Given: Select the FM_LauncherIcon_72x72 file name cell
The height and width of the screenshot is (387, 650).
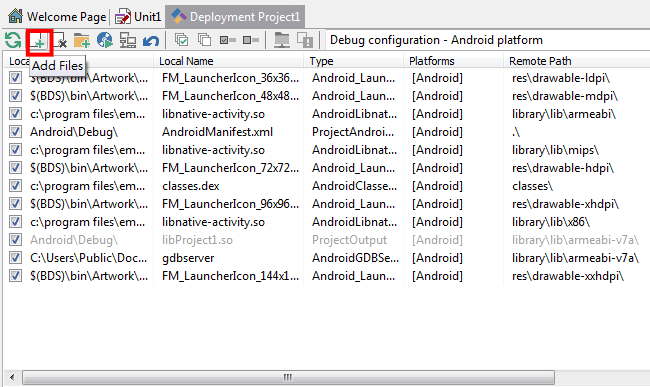Looking at the screenshot, I should tap(230, 168).
